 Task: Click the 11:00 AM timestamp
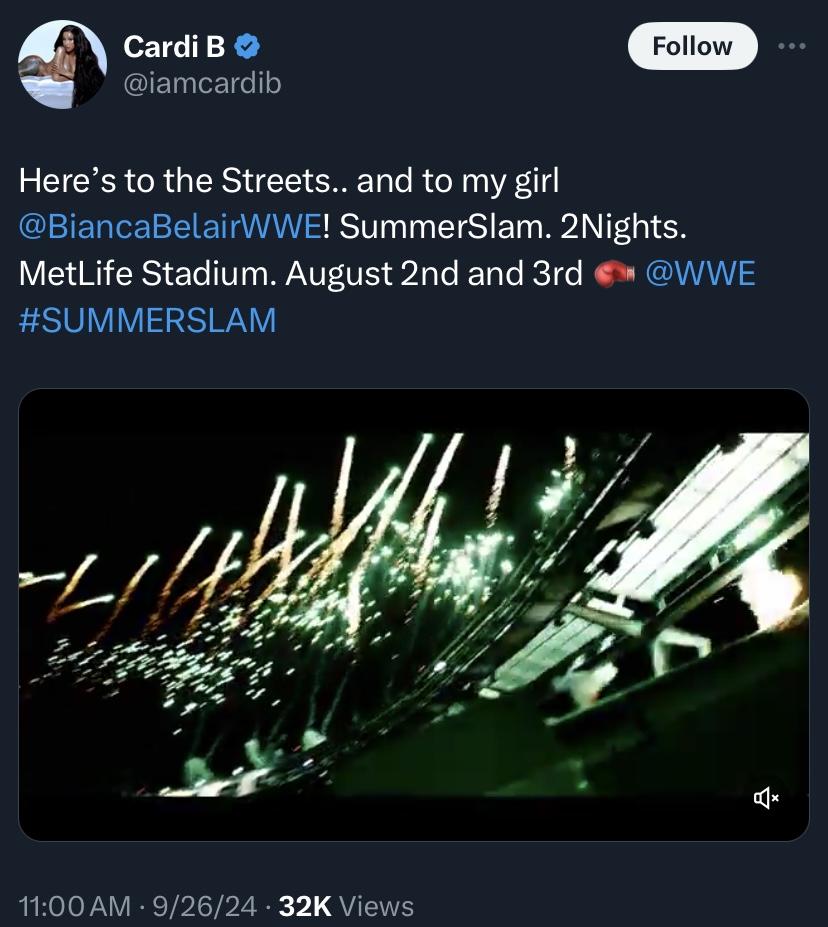[75, 906]
